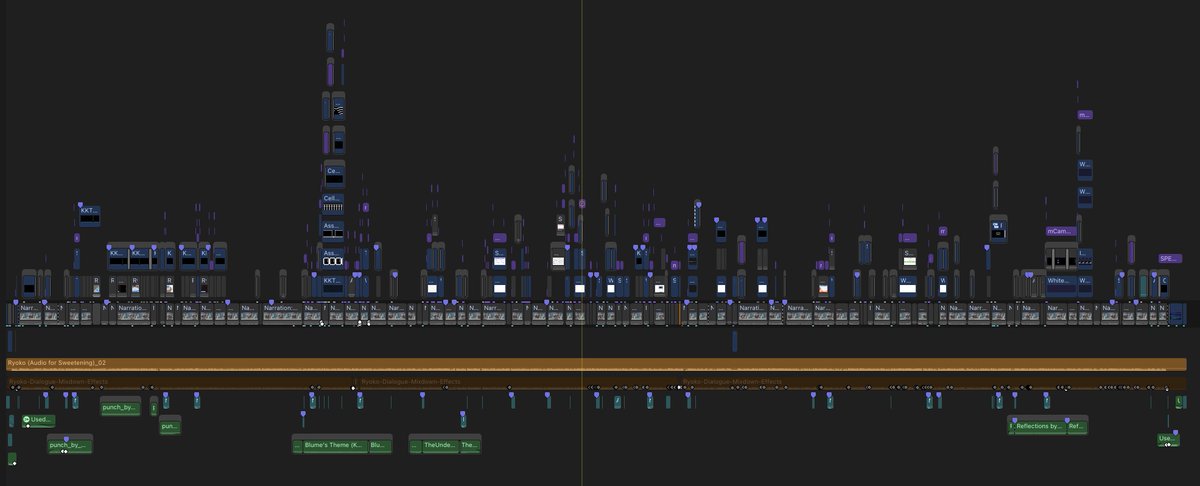This screenshot has width=1200, height=486.
Task: Click the marker on top of Reflections by... clip
Action: click(x=1013, y=419)
